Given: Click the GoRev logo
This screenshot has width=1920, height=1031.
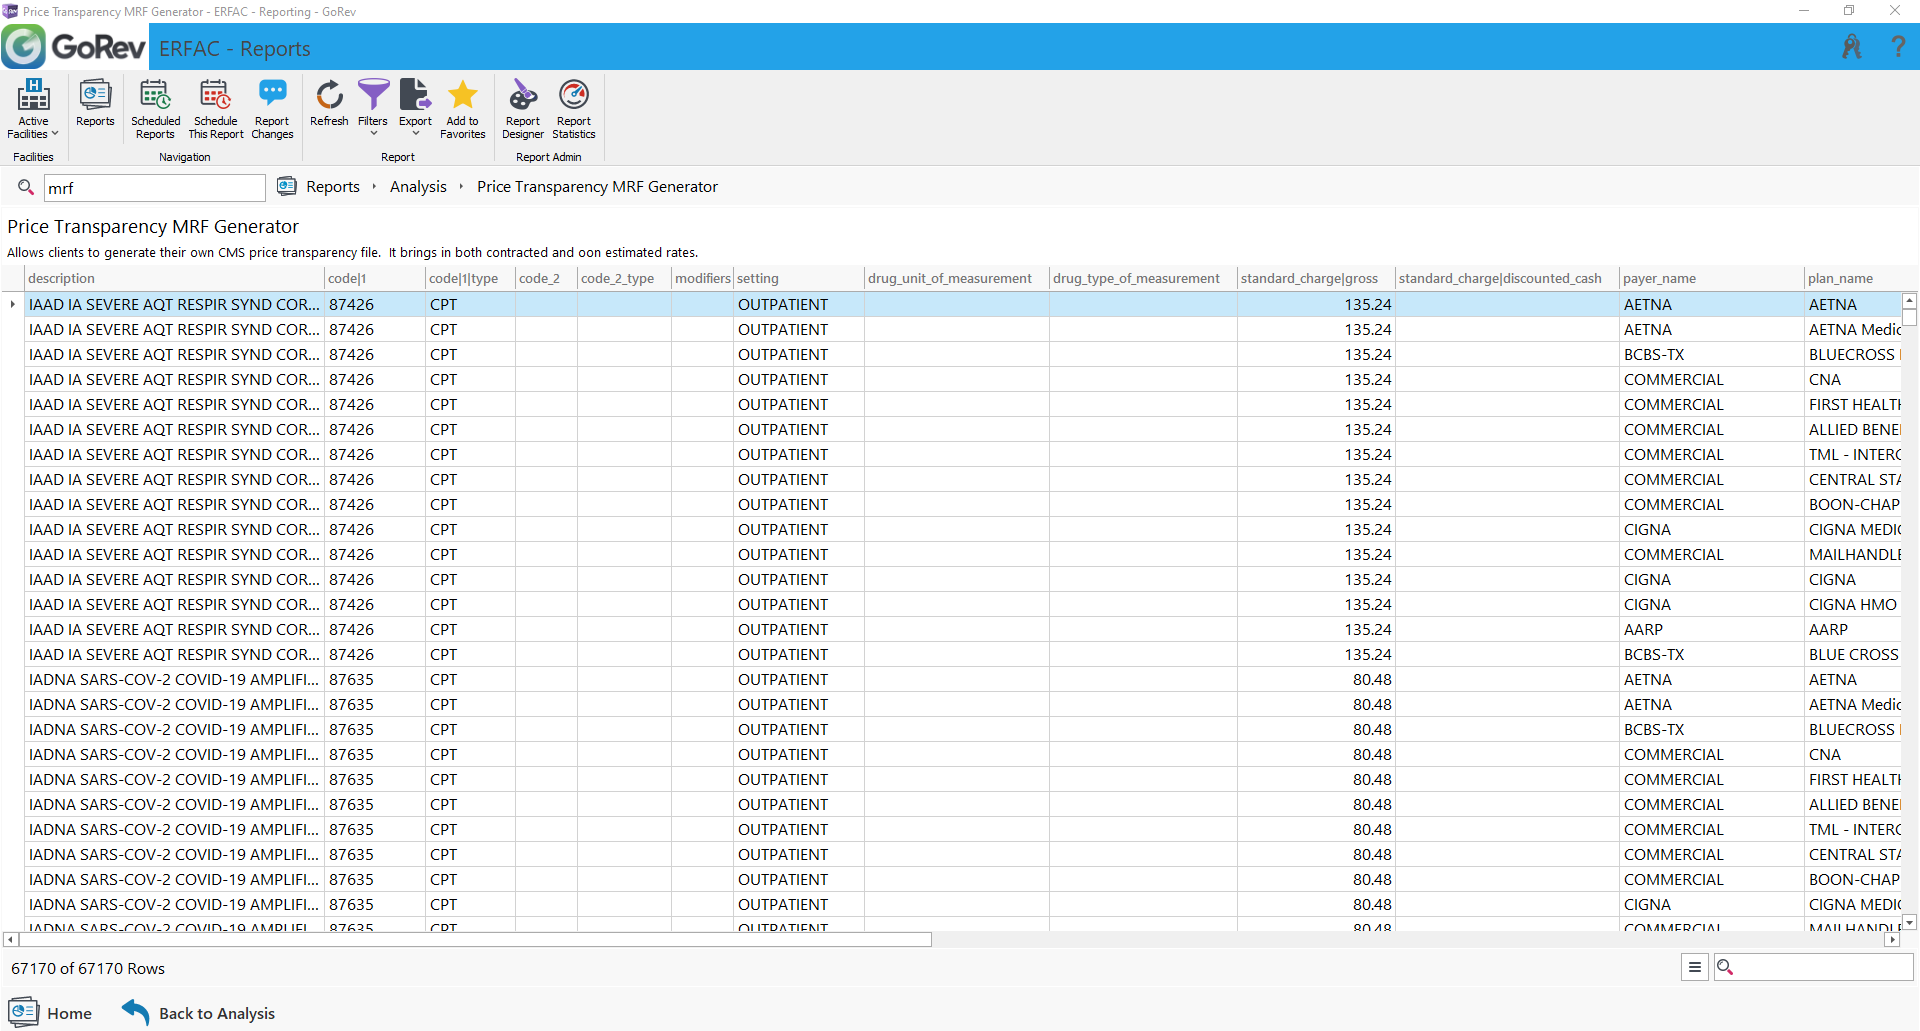Looking at the screenshot, I should (74, 47).
